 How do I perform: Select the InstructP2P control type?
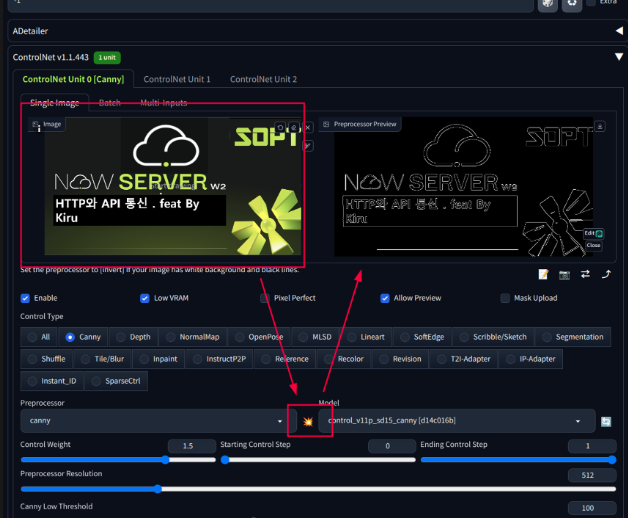point(219,359)
